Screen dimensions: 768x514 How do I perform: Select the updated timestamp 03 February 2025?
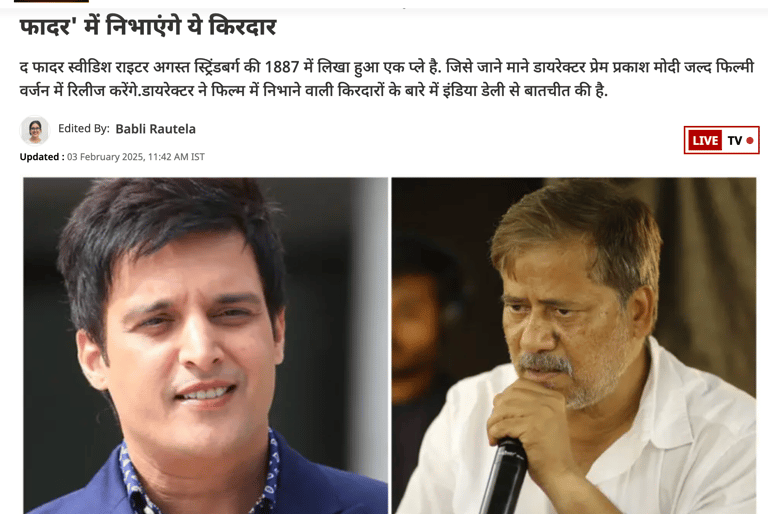[104, 157]
